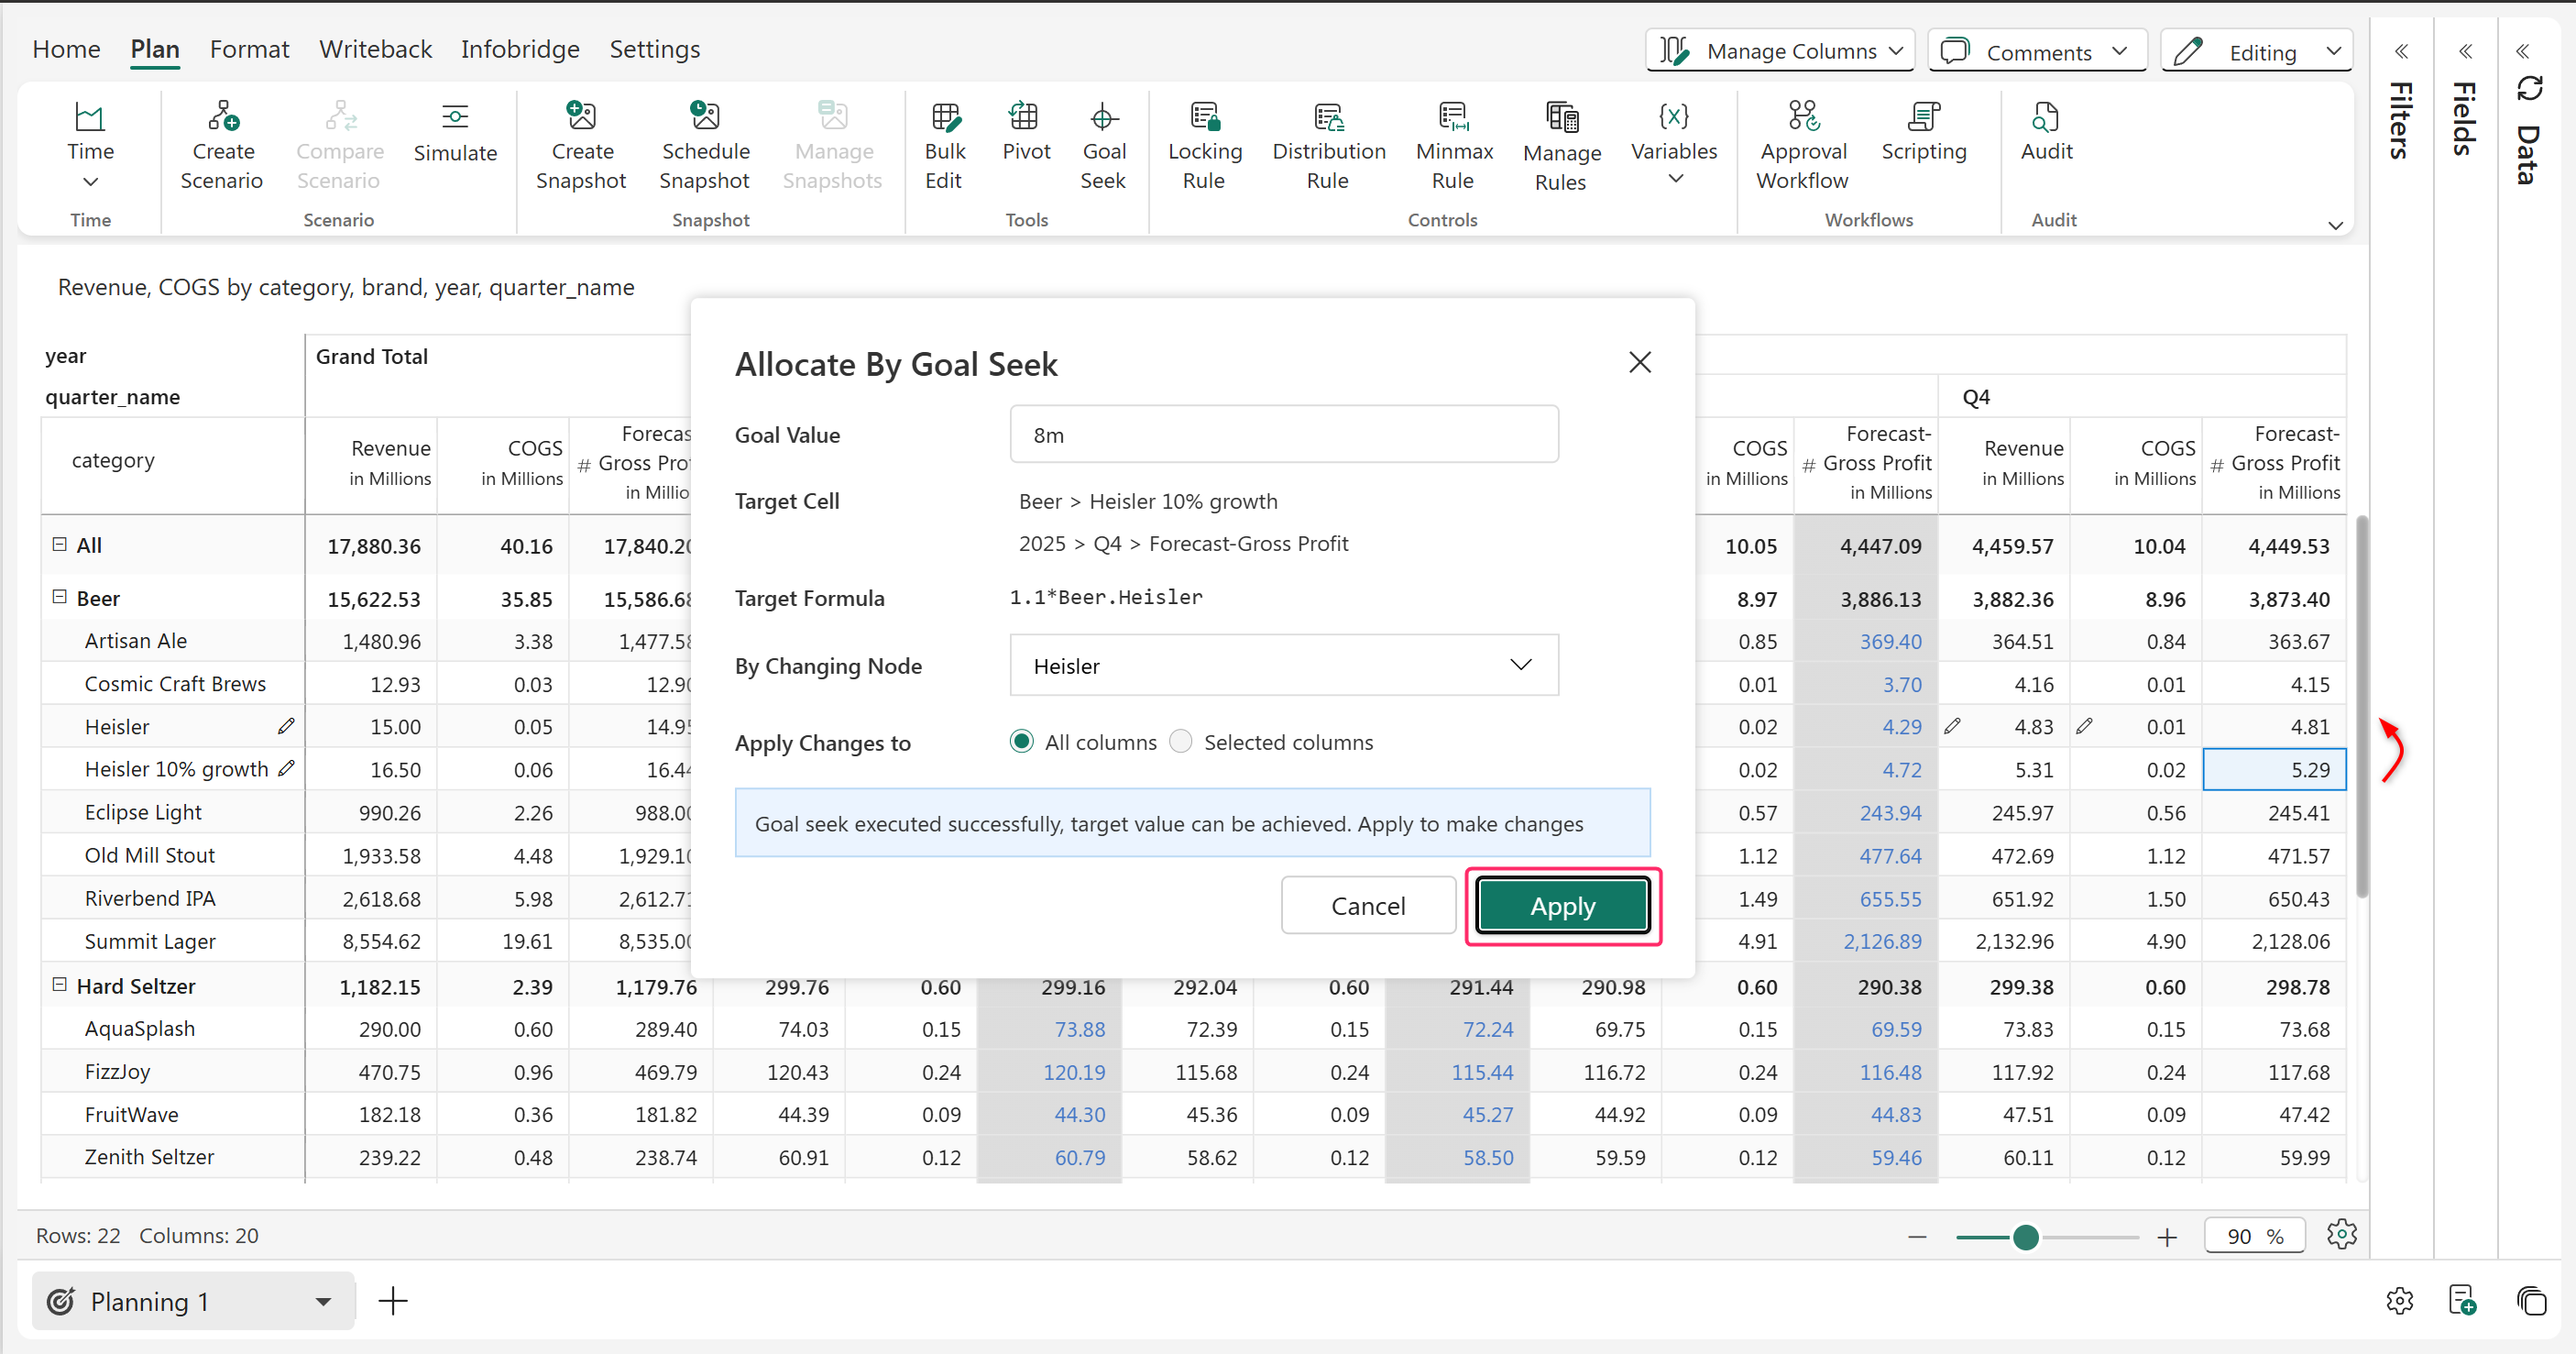
Task: Open the By Changing Node dropdown
Action: pos(1283,665)
